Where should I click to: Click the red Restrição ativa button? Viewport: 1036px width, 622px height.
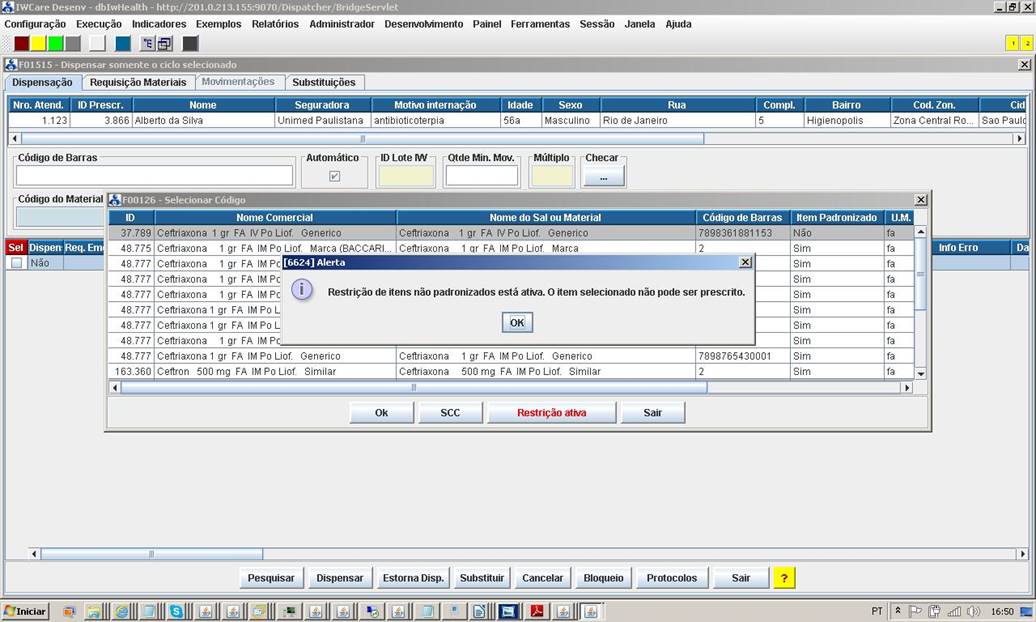coord(551,413)
